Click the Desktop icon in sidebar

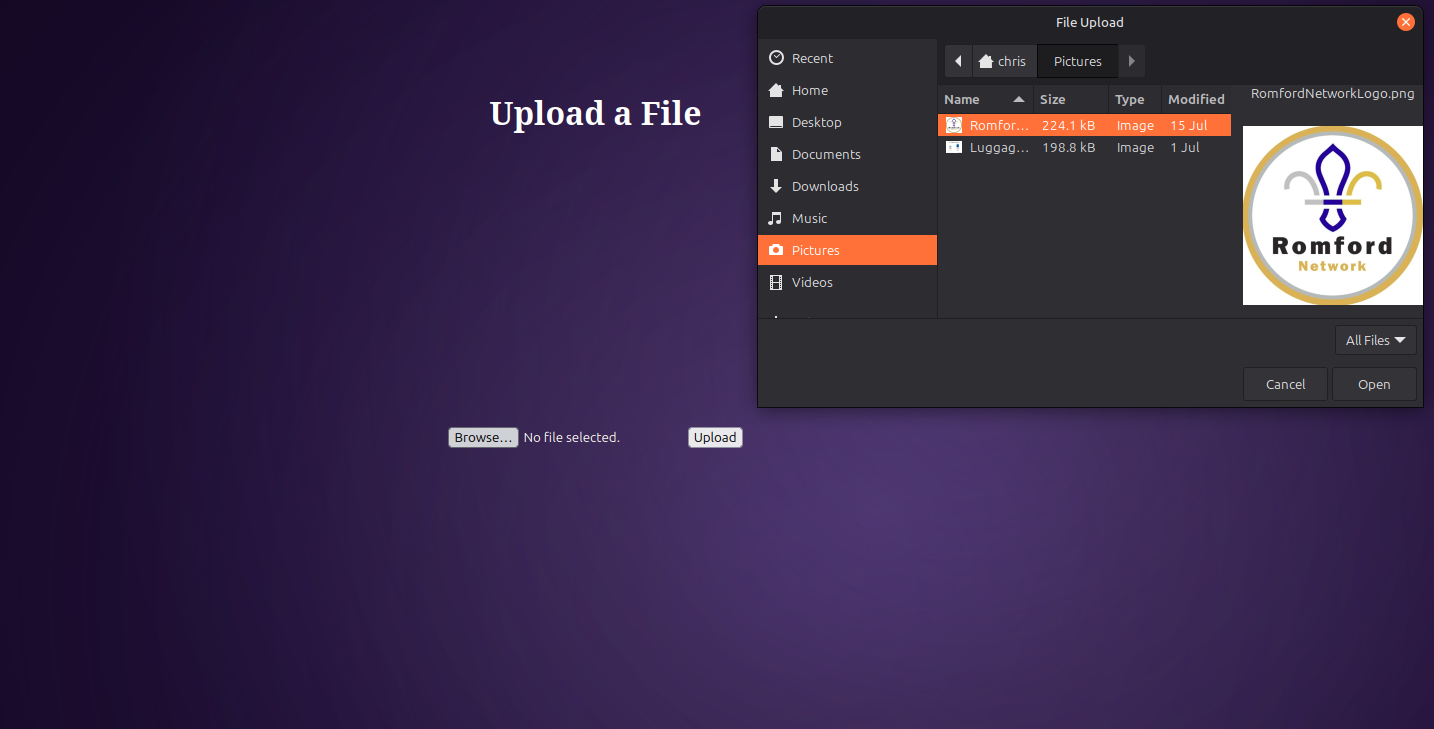coord(776,122)
